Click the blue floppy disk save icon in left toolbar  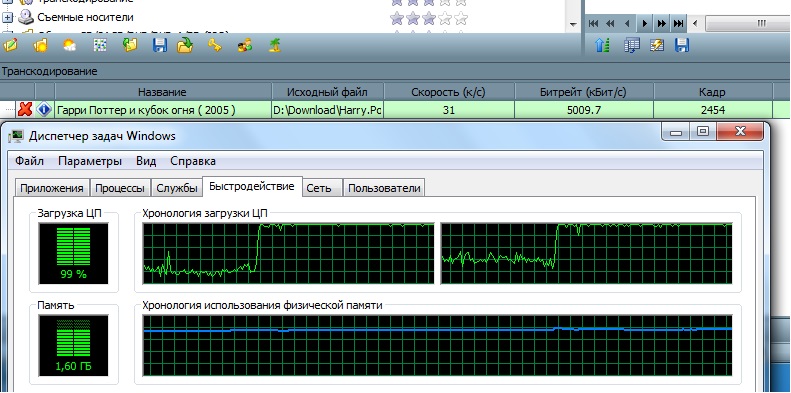coord(159,46)
